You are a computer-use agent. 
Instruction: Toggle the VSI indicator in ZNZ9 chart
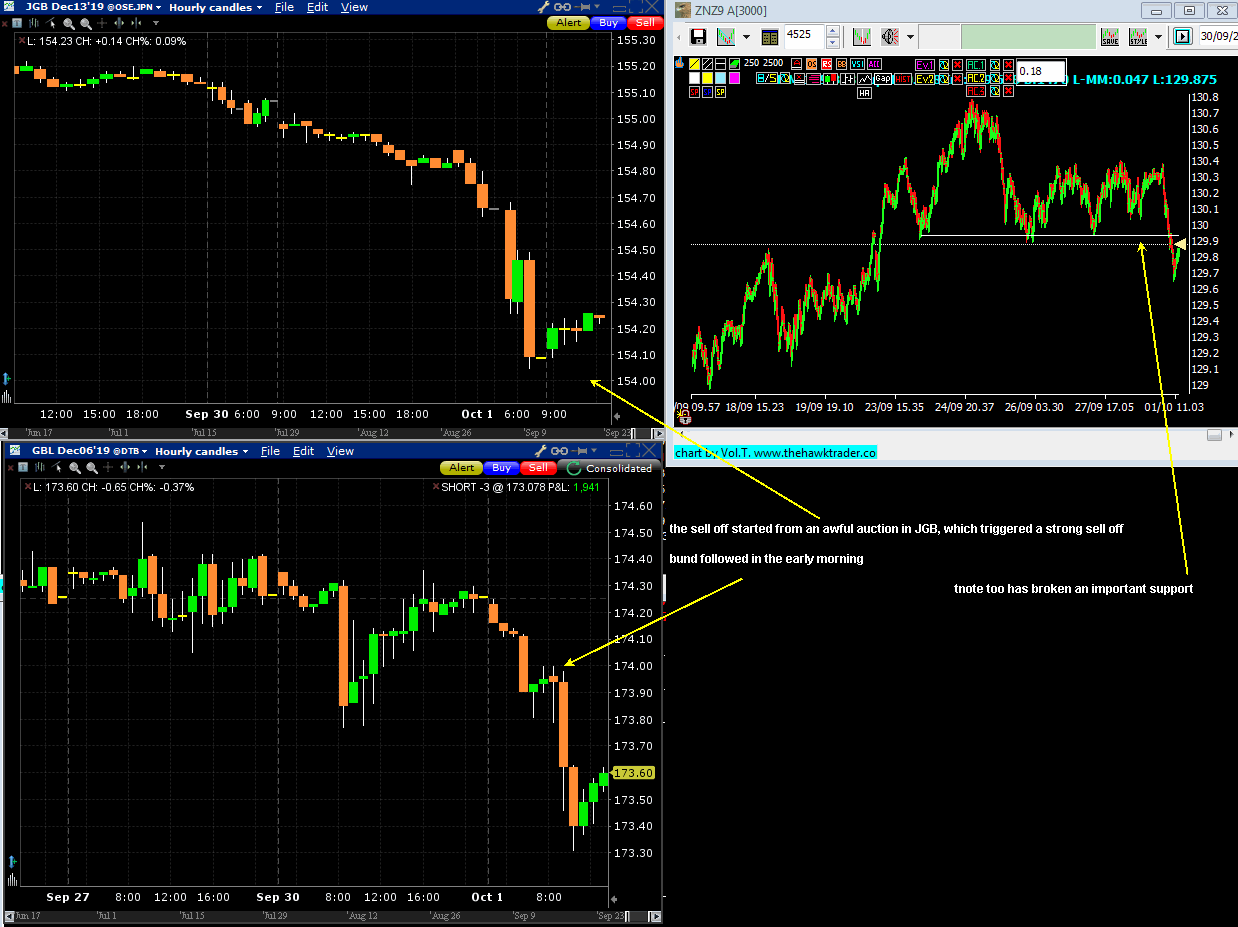click(858, 64)
